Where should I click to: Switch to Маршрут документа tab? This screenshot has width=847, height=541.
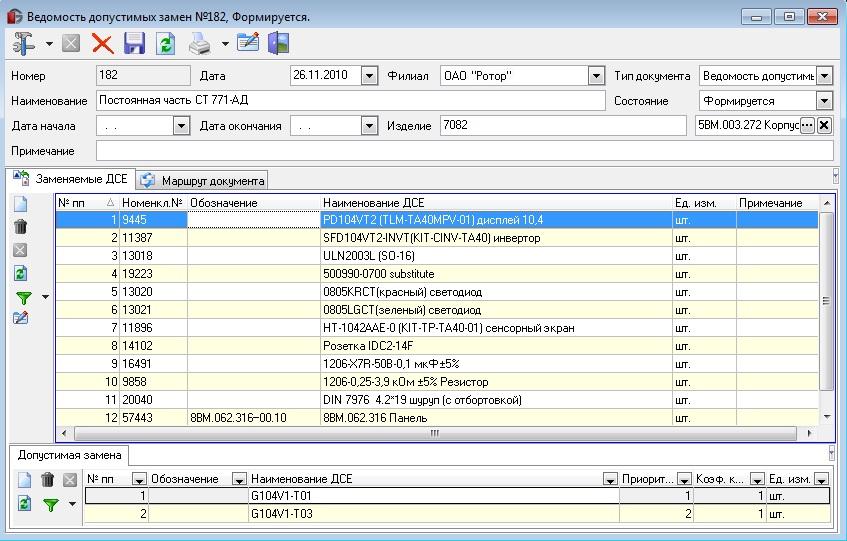click(202, 180)
